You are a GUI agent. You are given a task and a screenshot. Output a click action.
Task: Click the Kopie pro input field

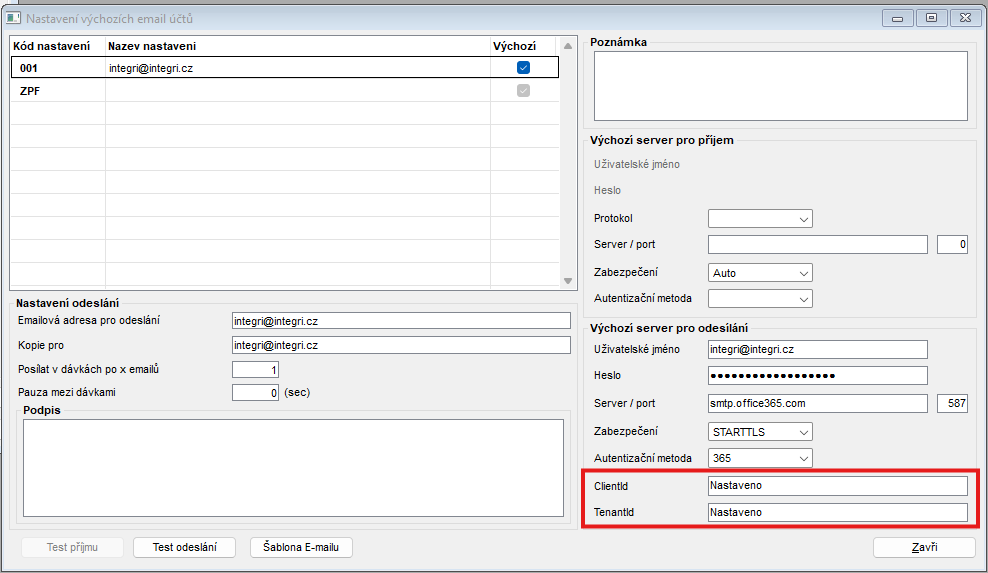[401, 345]
